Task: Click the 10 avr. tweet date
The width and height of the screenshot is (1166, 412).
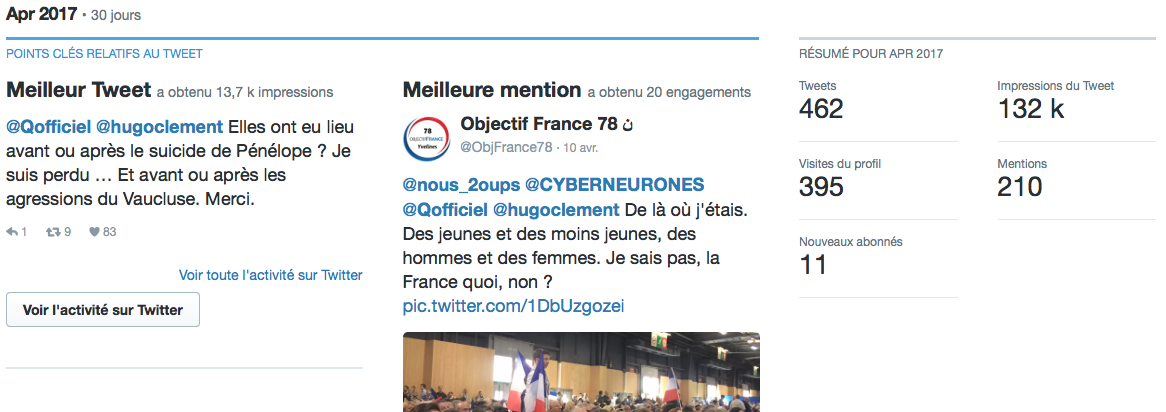Action: tap(580, 147)
